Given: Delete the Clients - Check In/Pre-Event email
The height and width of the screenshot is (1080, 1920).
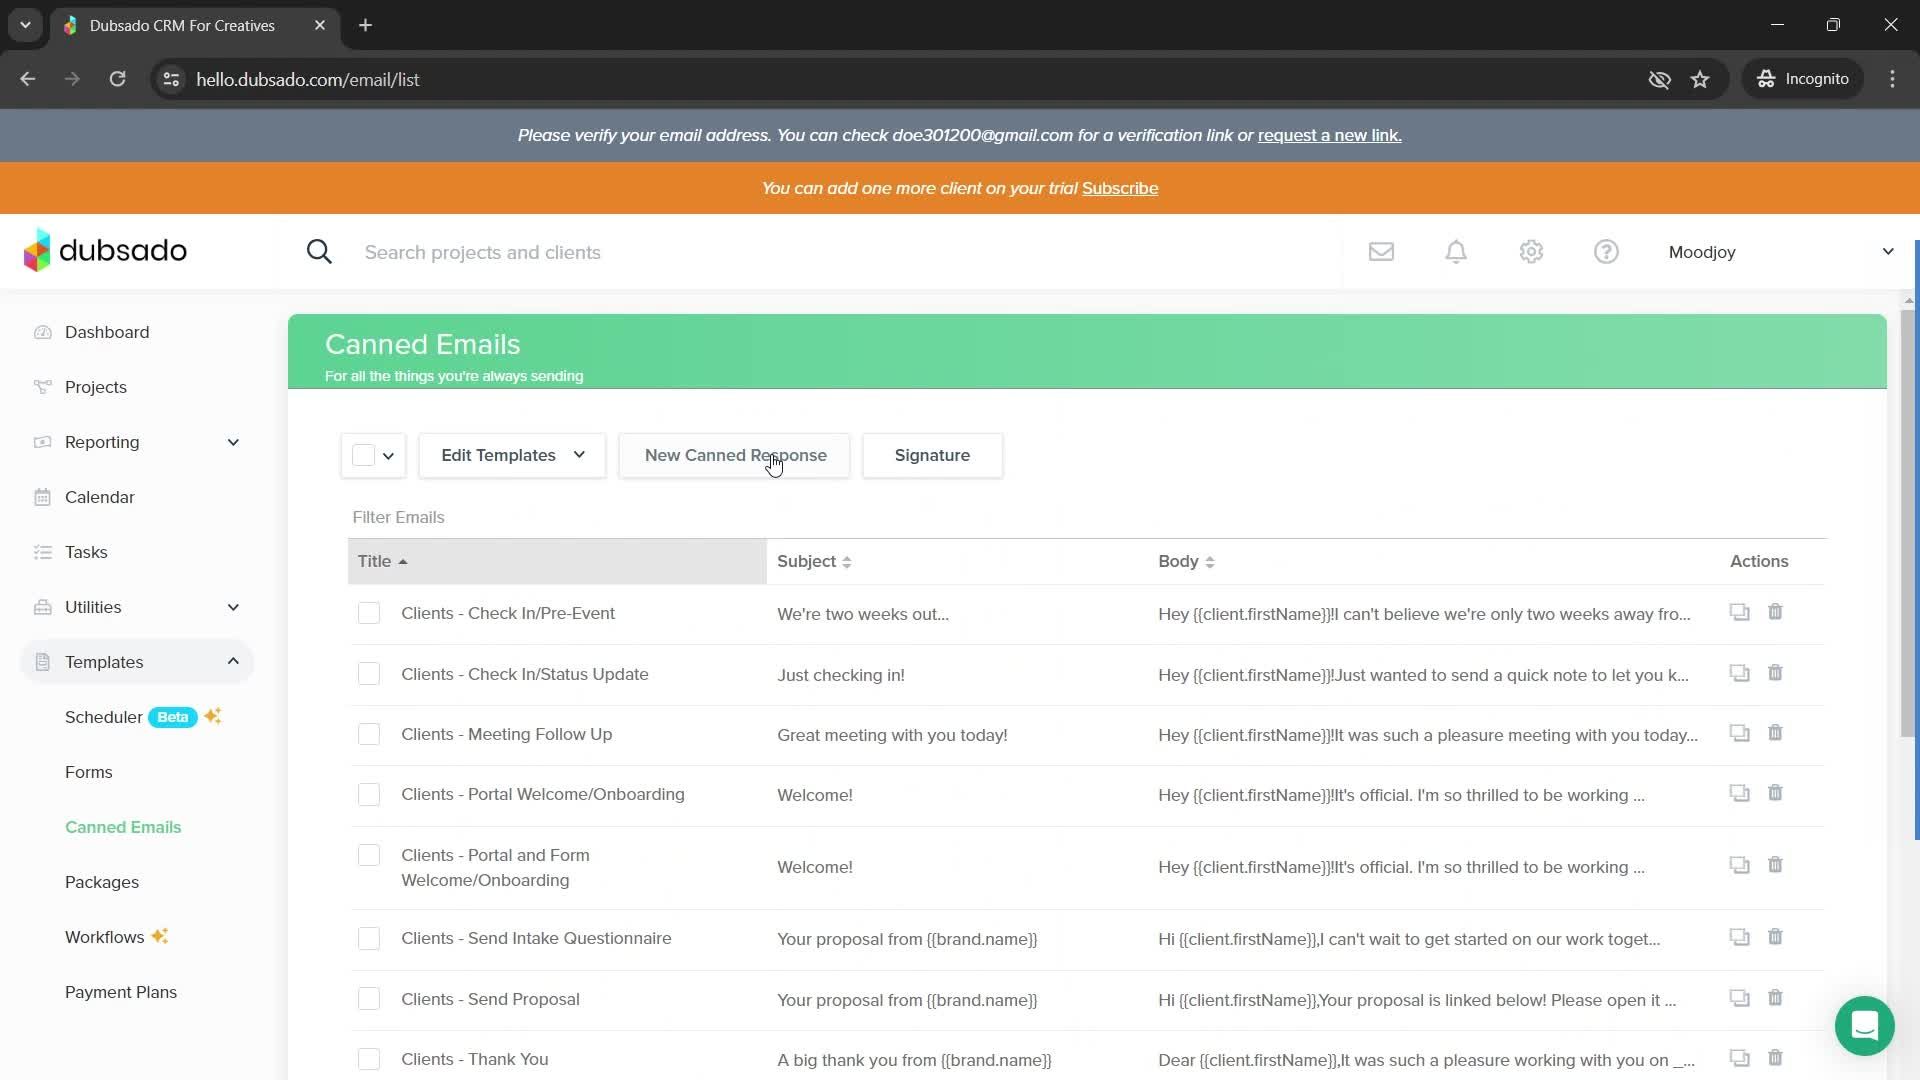Looking at the screenshot, I should click(1775, 612).
